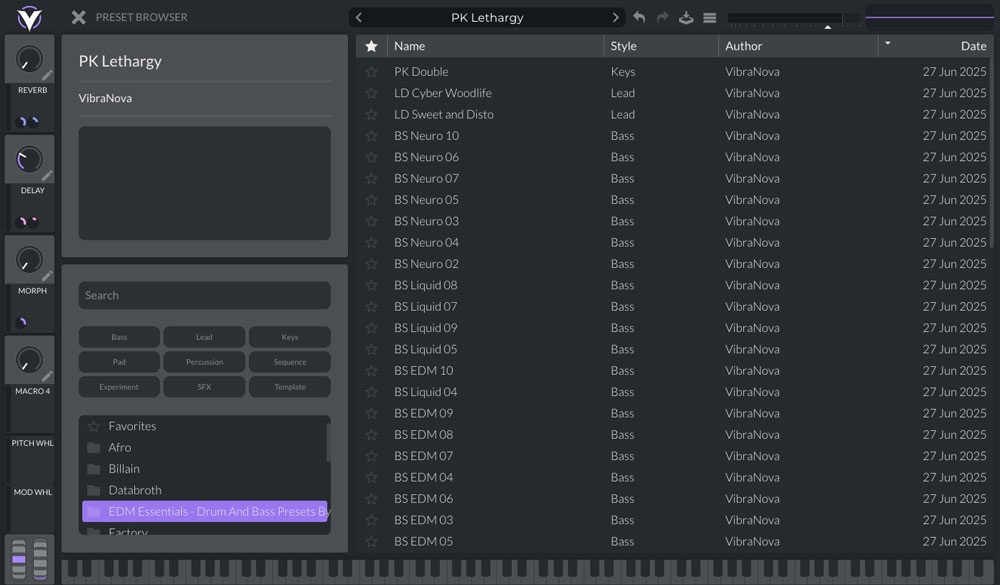This screenshot has width=1000, height=585.
Task: Open the Afro preset folder
Action: tap(204, 447)
